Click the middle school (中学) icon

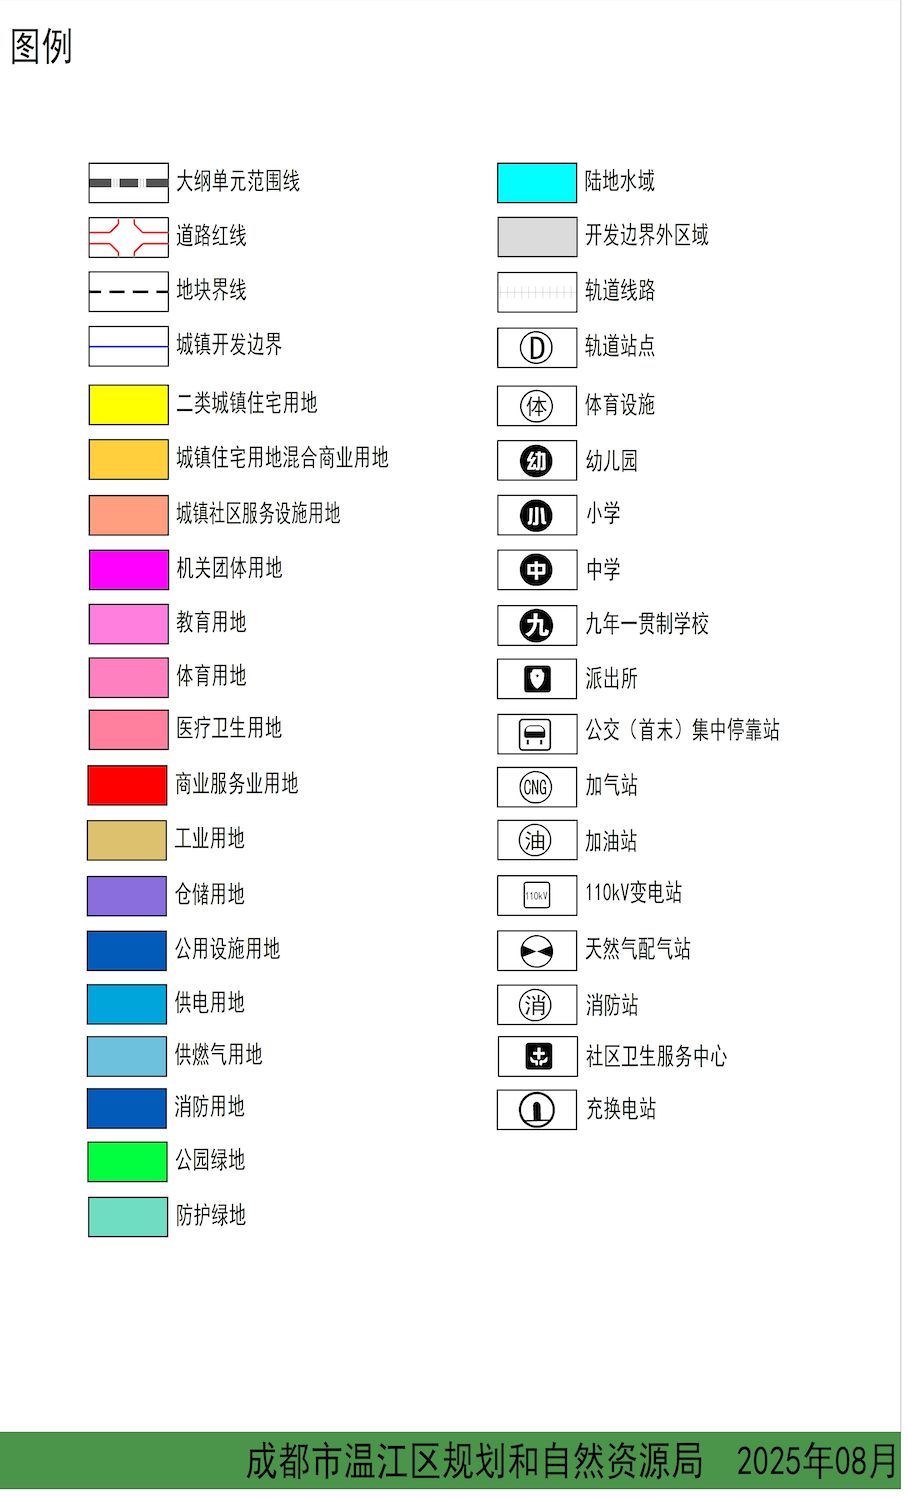[x=537, y=570]
